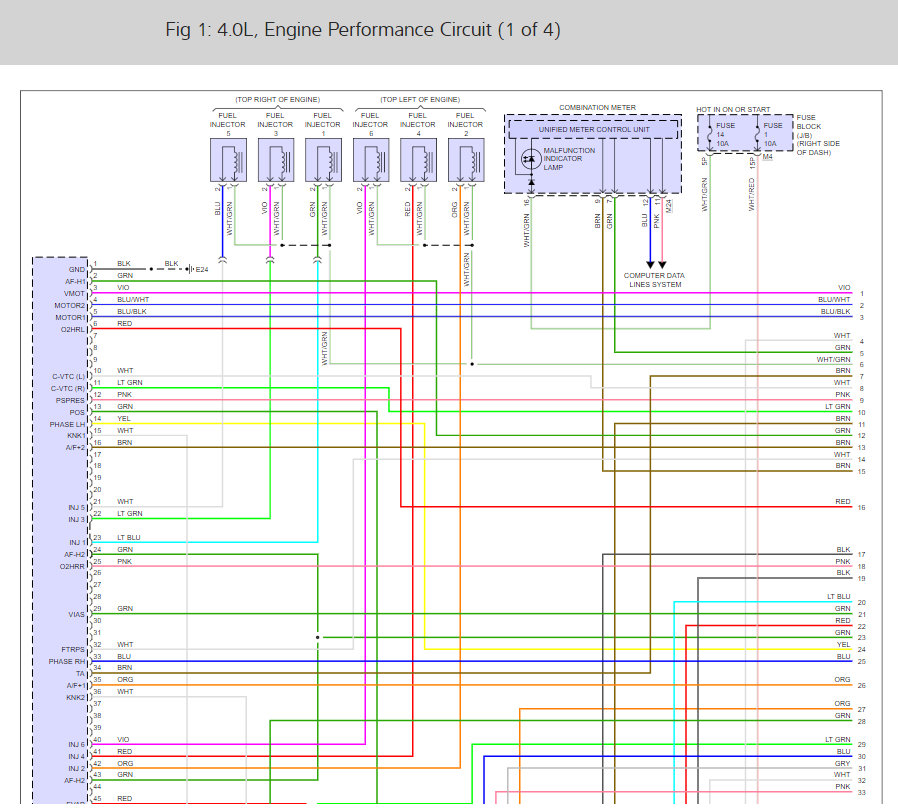Click the Fuel Injector 2 coil symbol
The image size is (898, 809).
coord(466,160)
